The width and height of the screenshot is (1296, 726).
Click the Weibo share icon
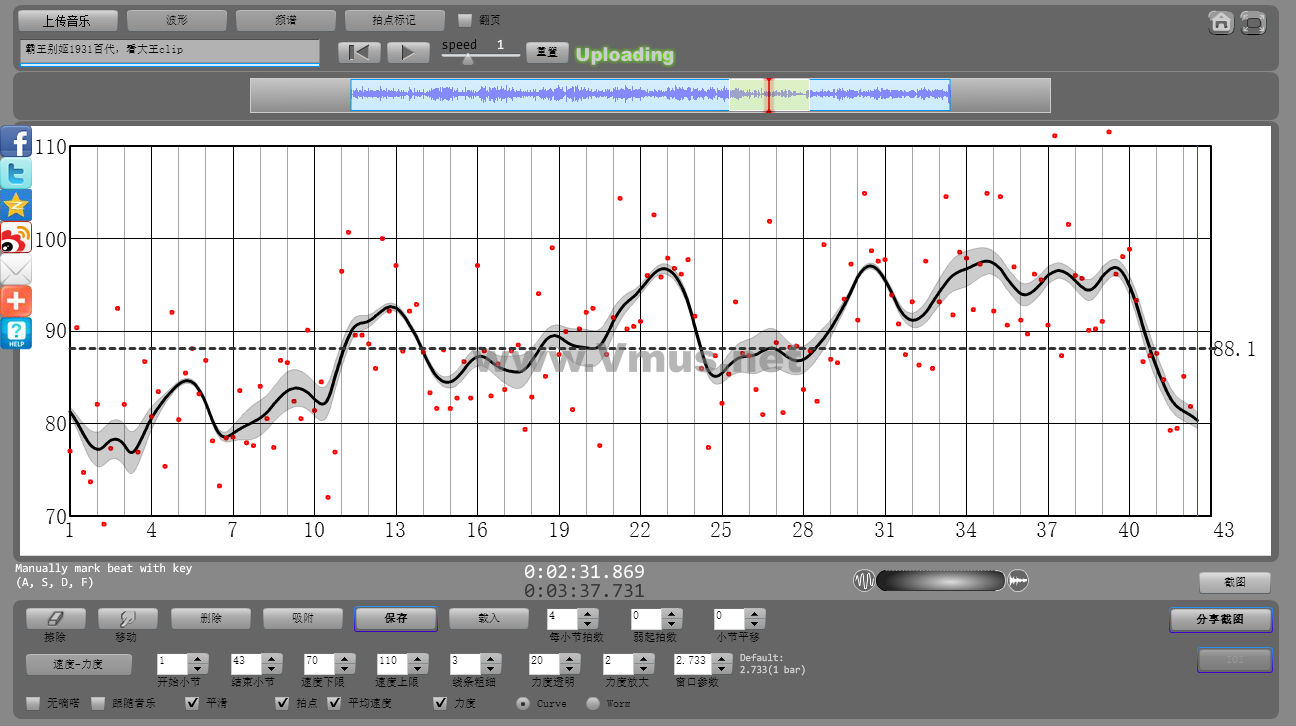tap(16, 237)
